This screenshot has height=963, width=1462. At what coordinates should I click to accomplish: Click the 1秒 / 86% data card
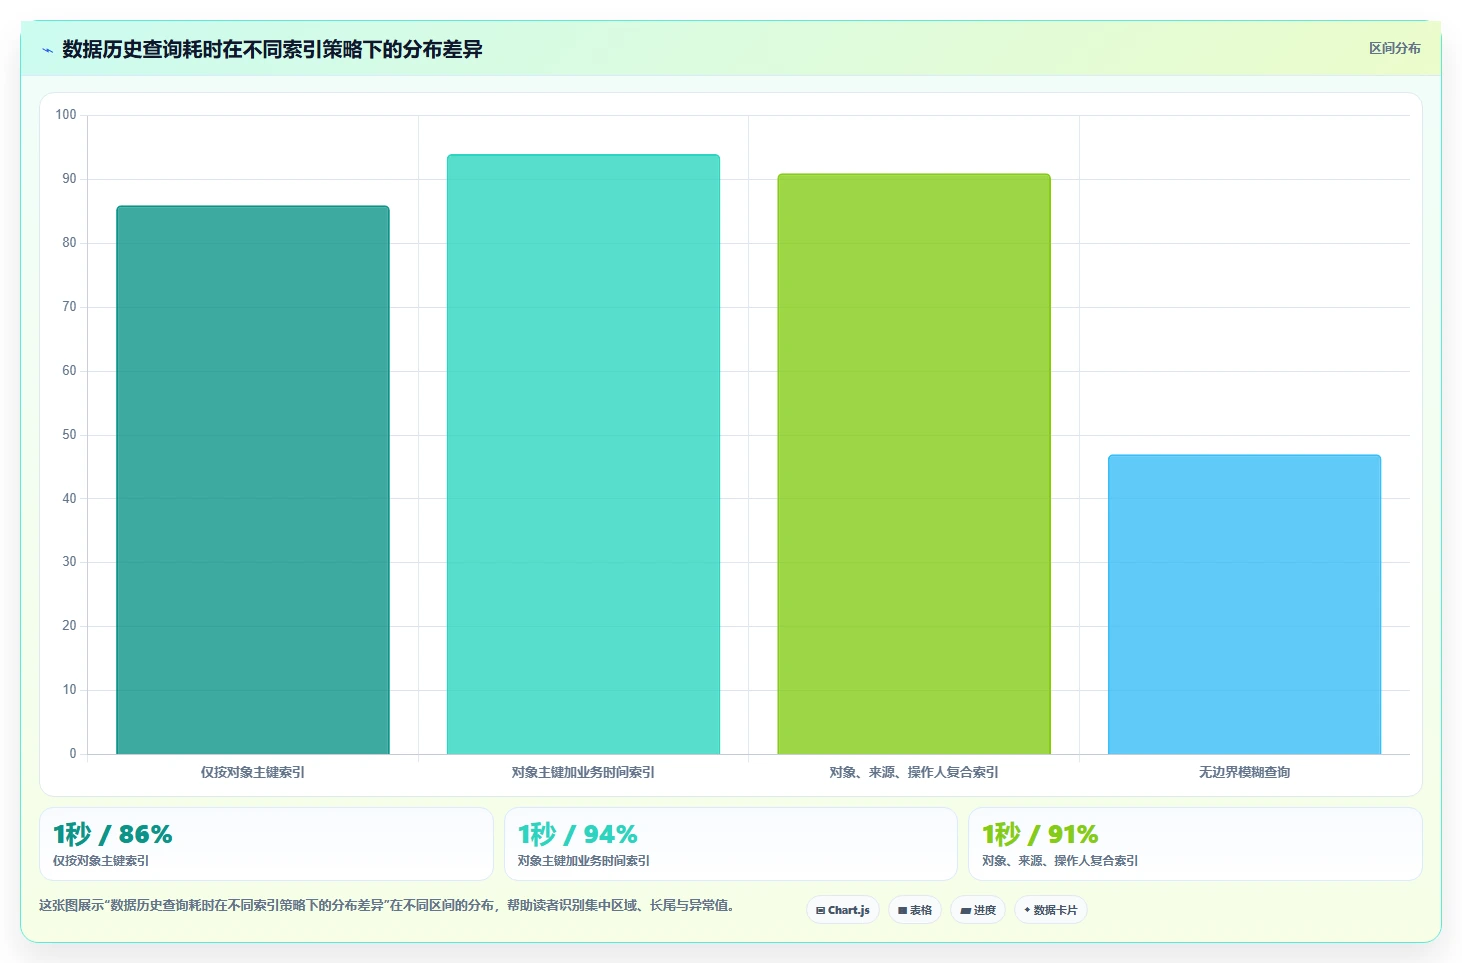pos(266,844)
